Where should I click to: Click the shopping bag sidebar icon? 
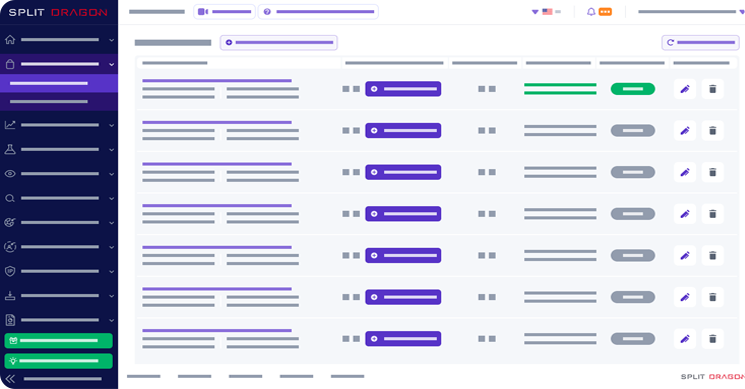(10, 64)
